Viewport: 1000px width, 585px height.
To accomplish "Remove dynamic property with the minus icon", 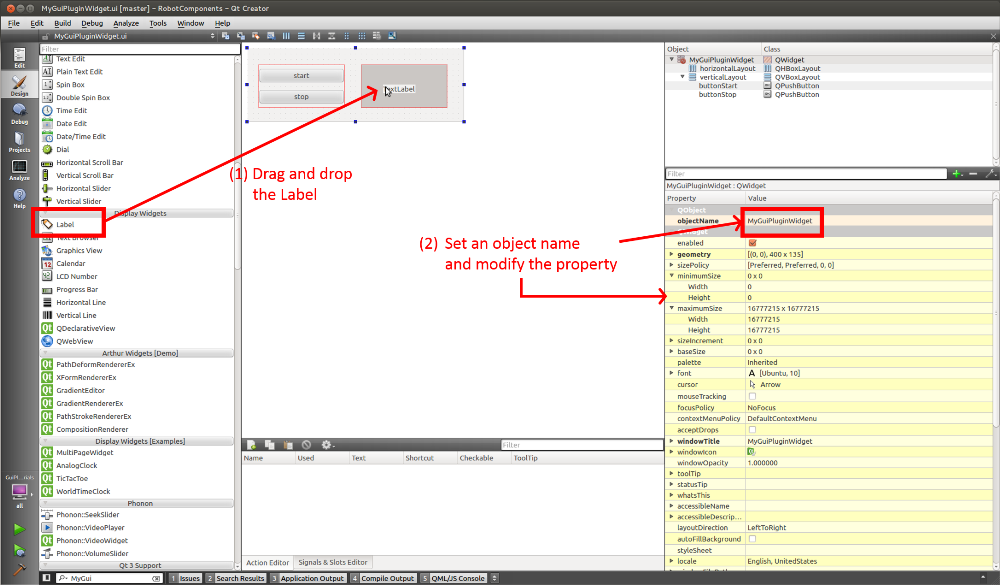I will point(973,174).
